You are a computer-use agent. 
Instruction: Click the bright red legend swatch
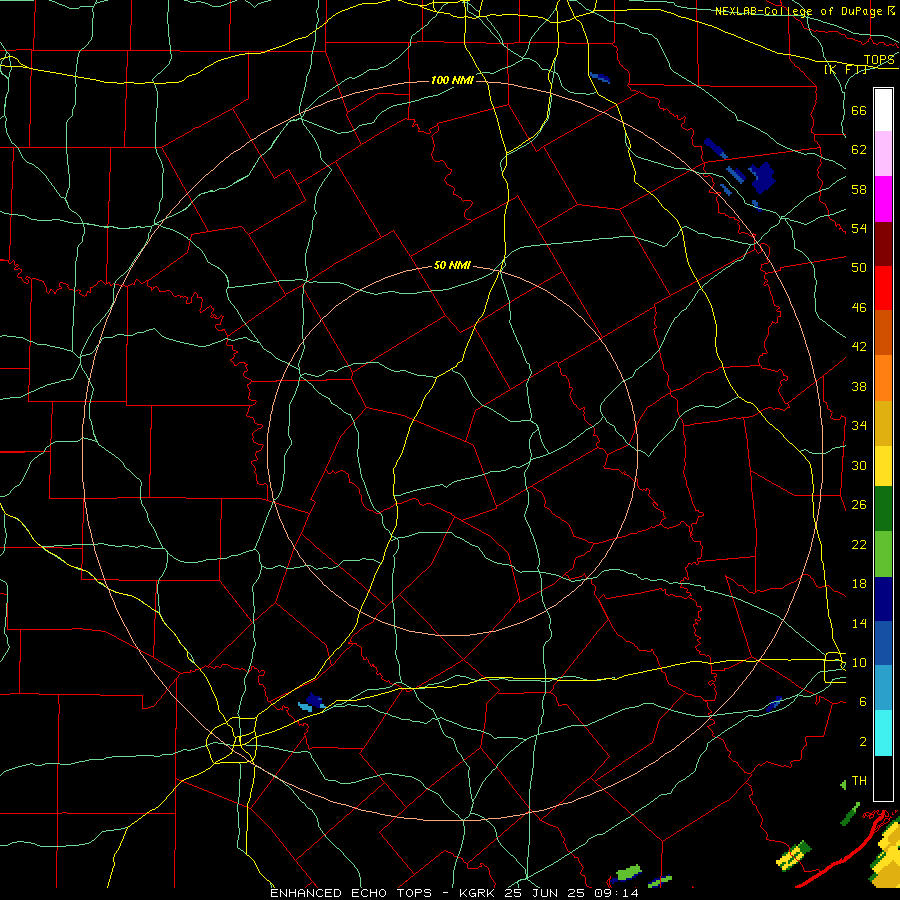point(883,288)
